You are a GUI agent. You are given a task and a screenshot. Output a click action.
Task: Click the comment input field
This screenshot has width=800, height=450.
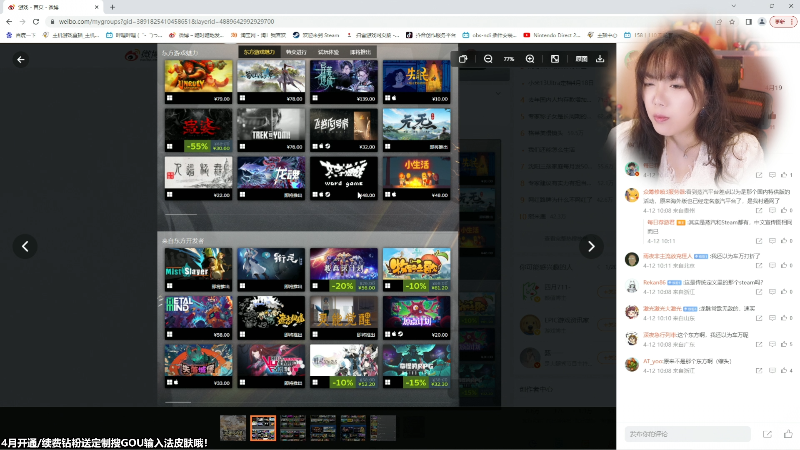click(x=688, y=434)
